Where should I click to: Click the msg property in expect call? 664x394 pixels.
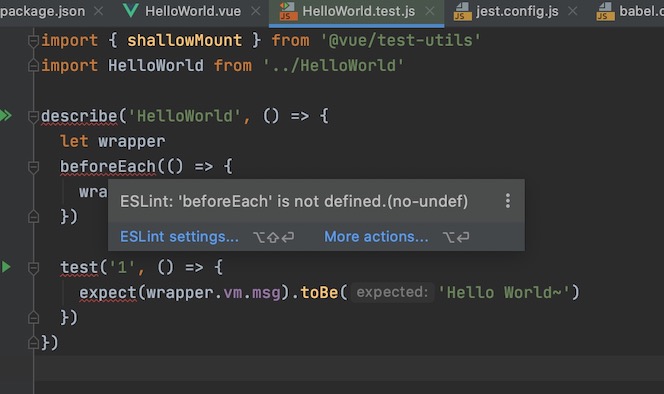tap(266, 293)
